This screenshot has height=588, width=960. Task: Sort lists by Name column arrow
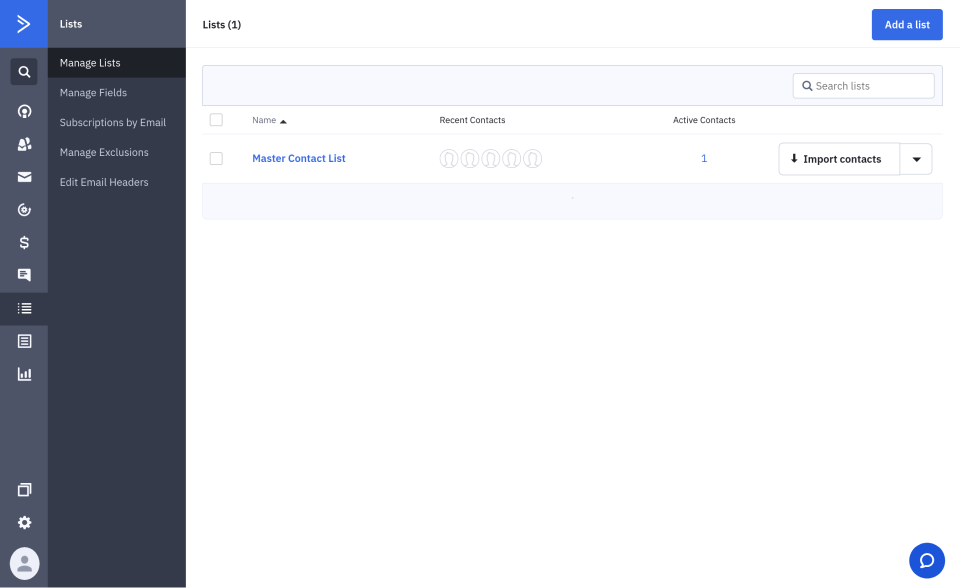point(283,121)
